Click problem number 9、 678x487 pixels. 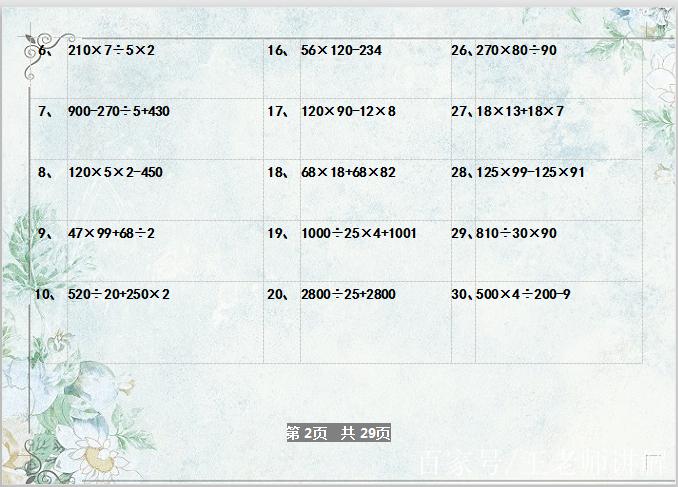pyautogui.click(x=46, y=234)
